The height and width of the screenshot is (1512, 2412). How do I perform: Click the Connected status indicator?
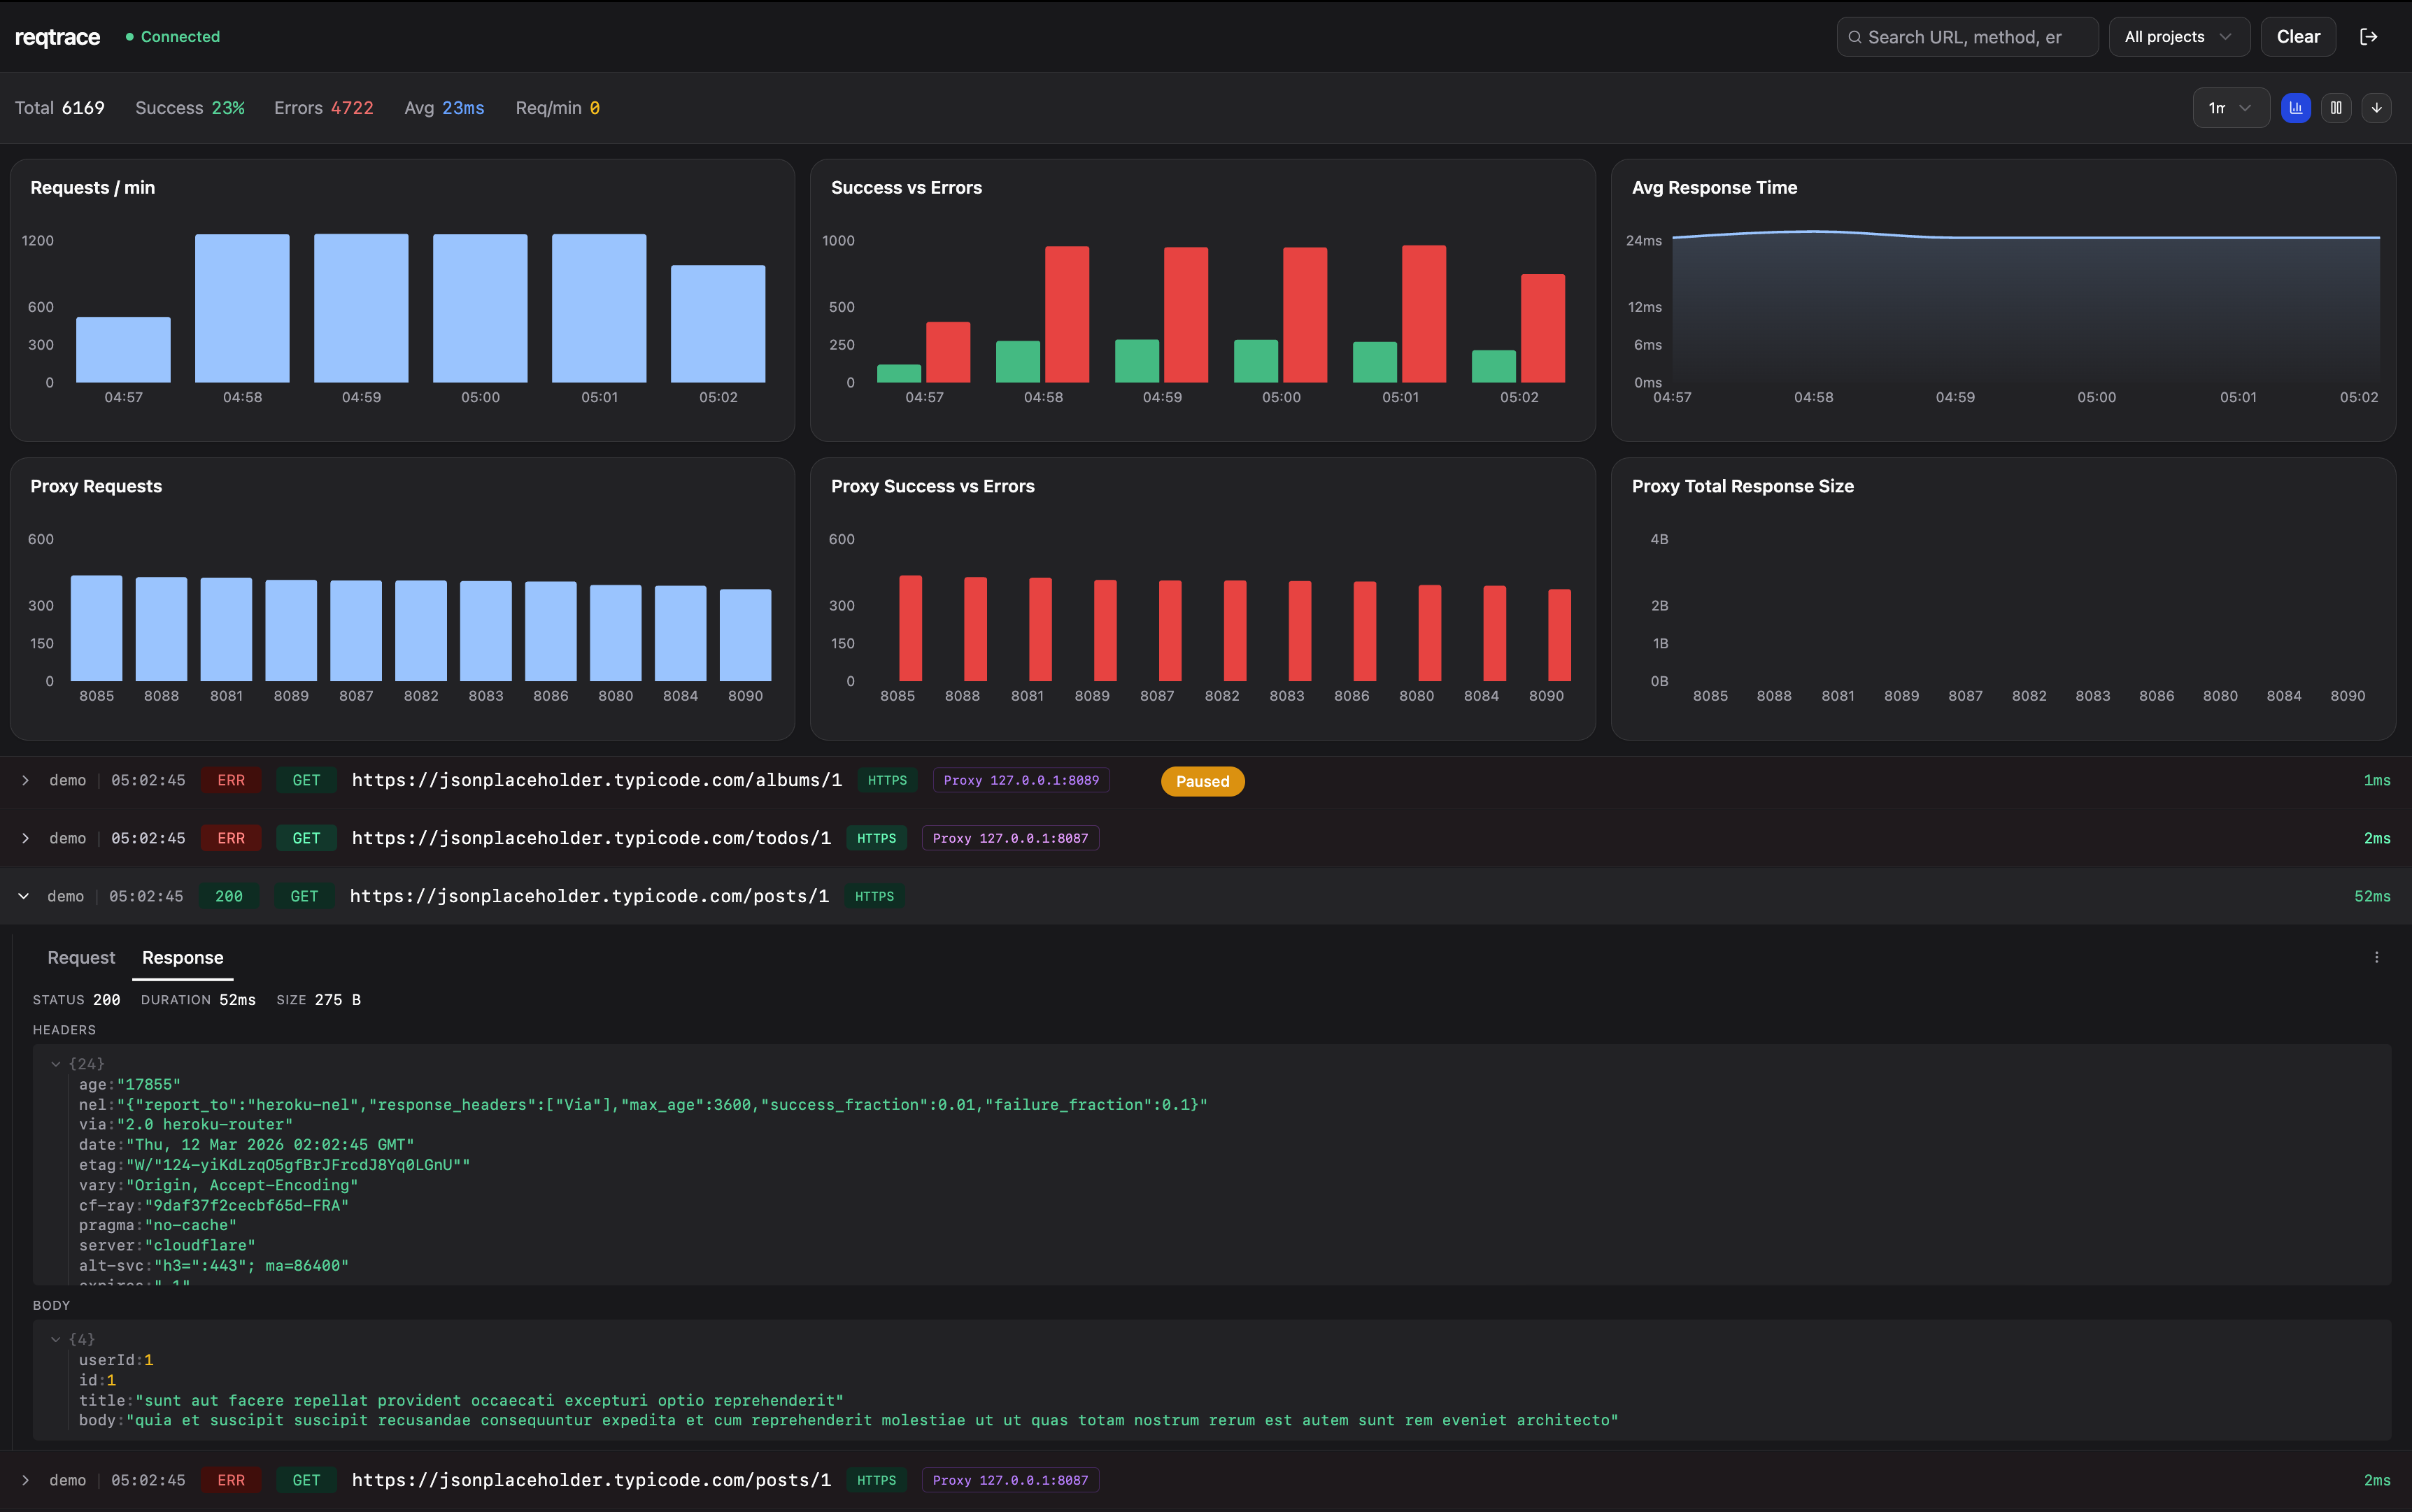pyautogui.click(x=172, y=36)
